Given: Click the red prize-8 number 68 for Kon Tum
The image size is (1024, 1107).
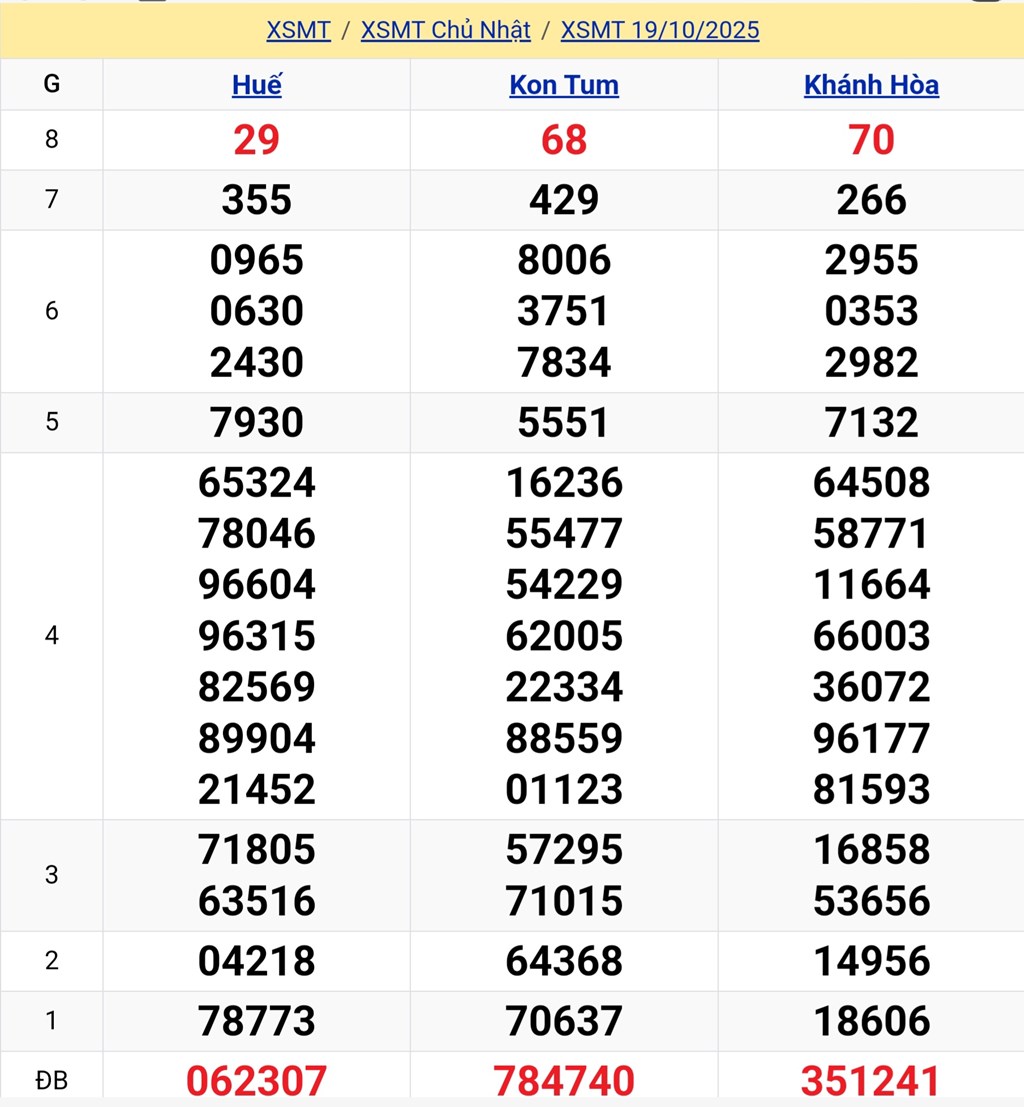Looking at the screenshot, I should click(564, 140).
